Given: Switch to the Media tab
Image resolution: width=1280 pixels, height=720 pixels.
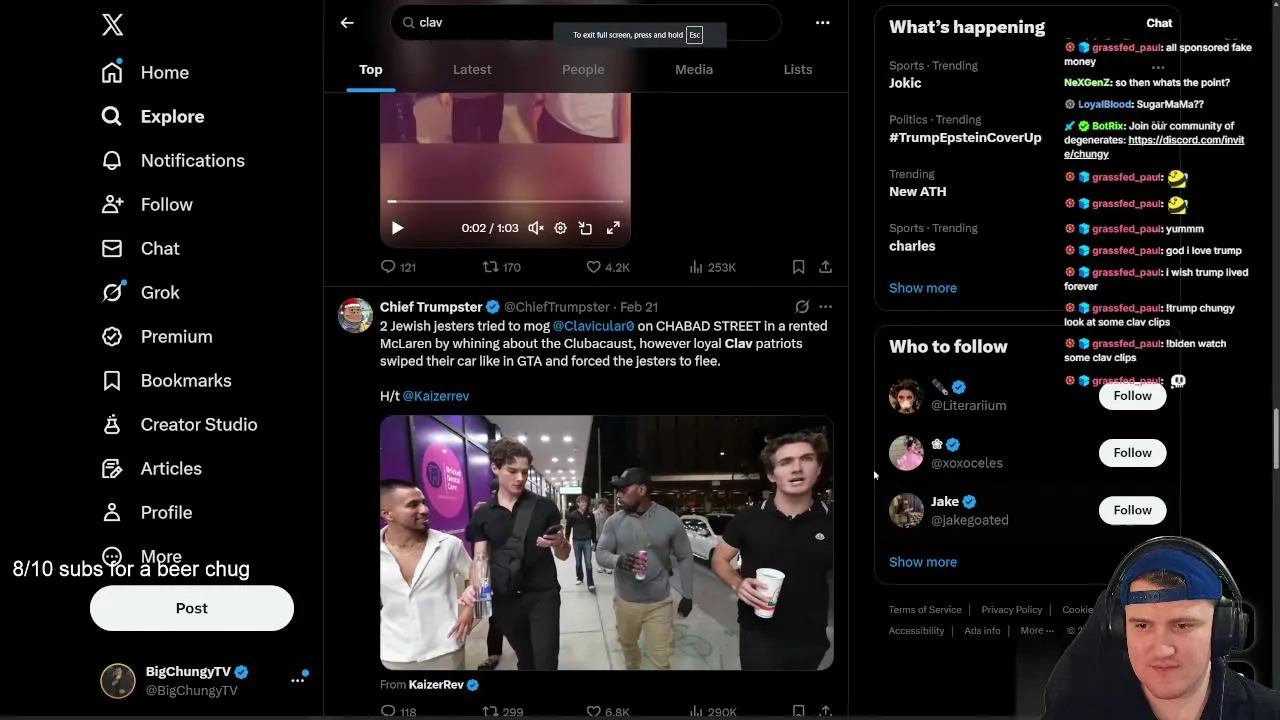Looking at the screenshot, I should coord(694,69).
